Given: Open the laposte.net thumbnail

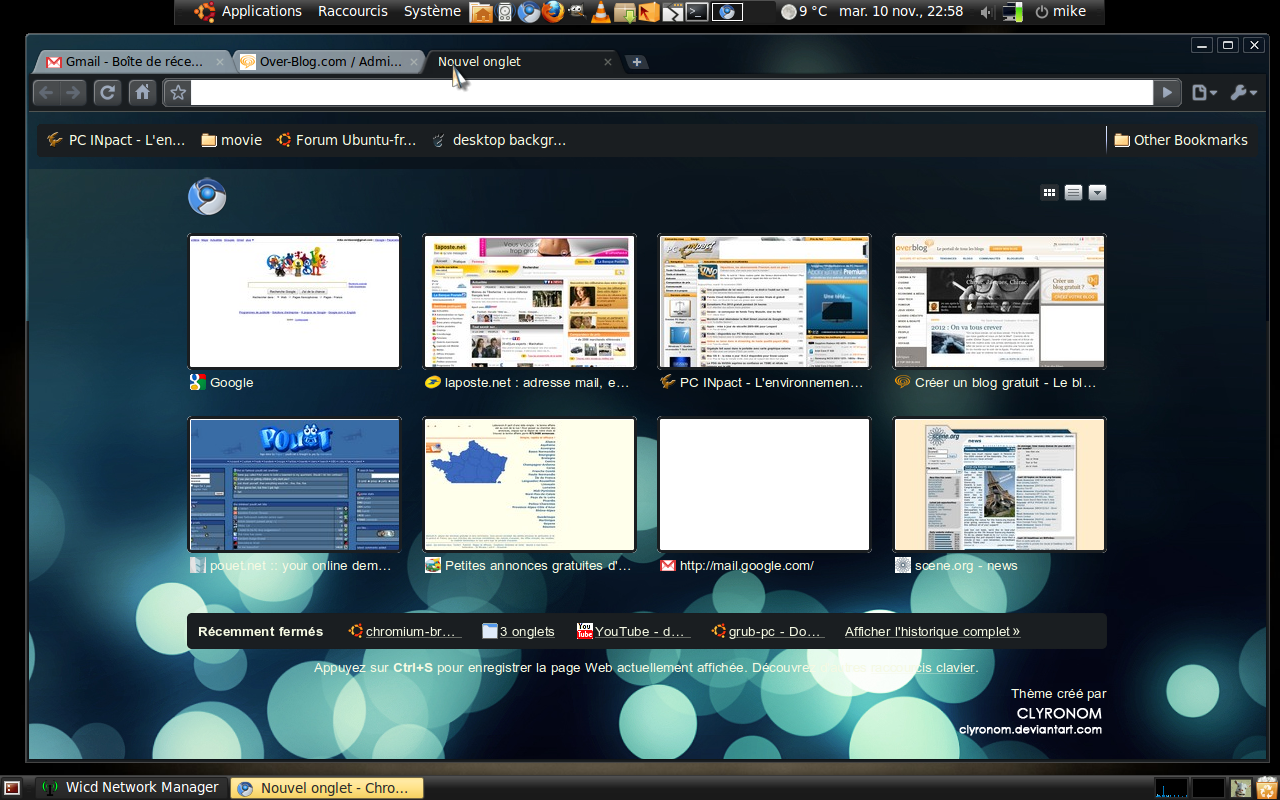Looking at the screenshot, I should click(529, 302).
